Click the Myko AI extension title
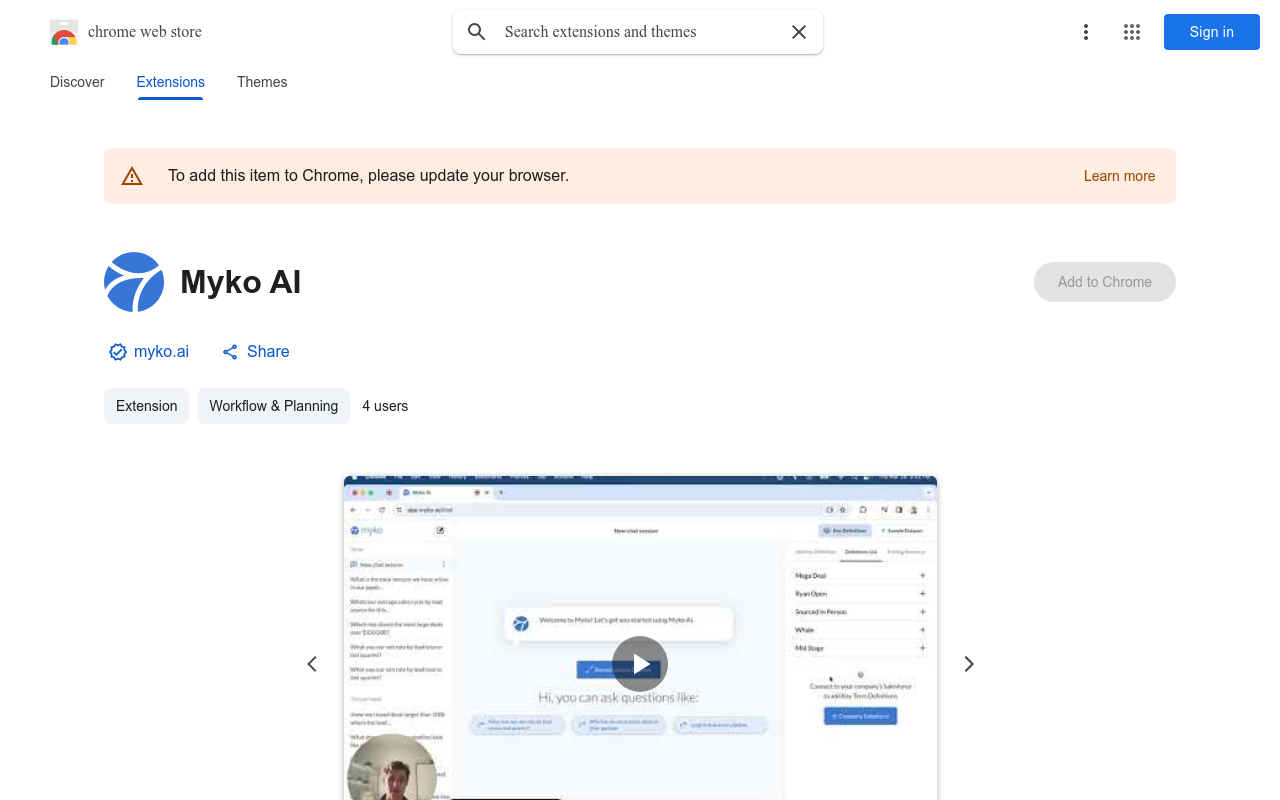 pos(240,282)
